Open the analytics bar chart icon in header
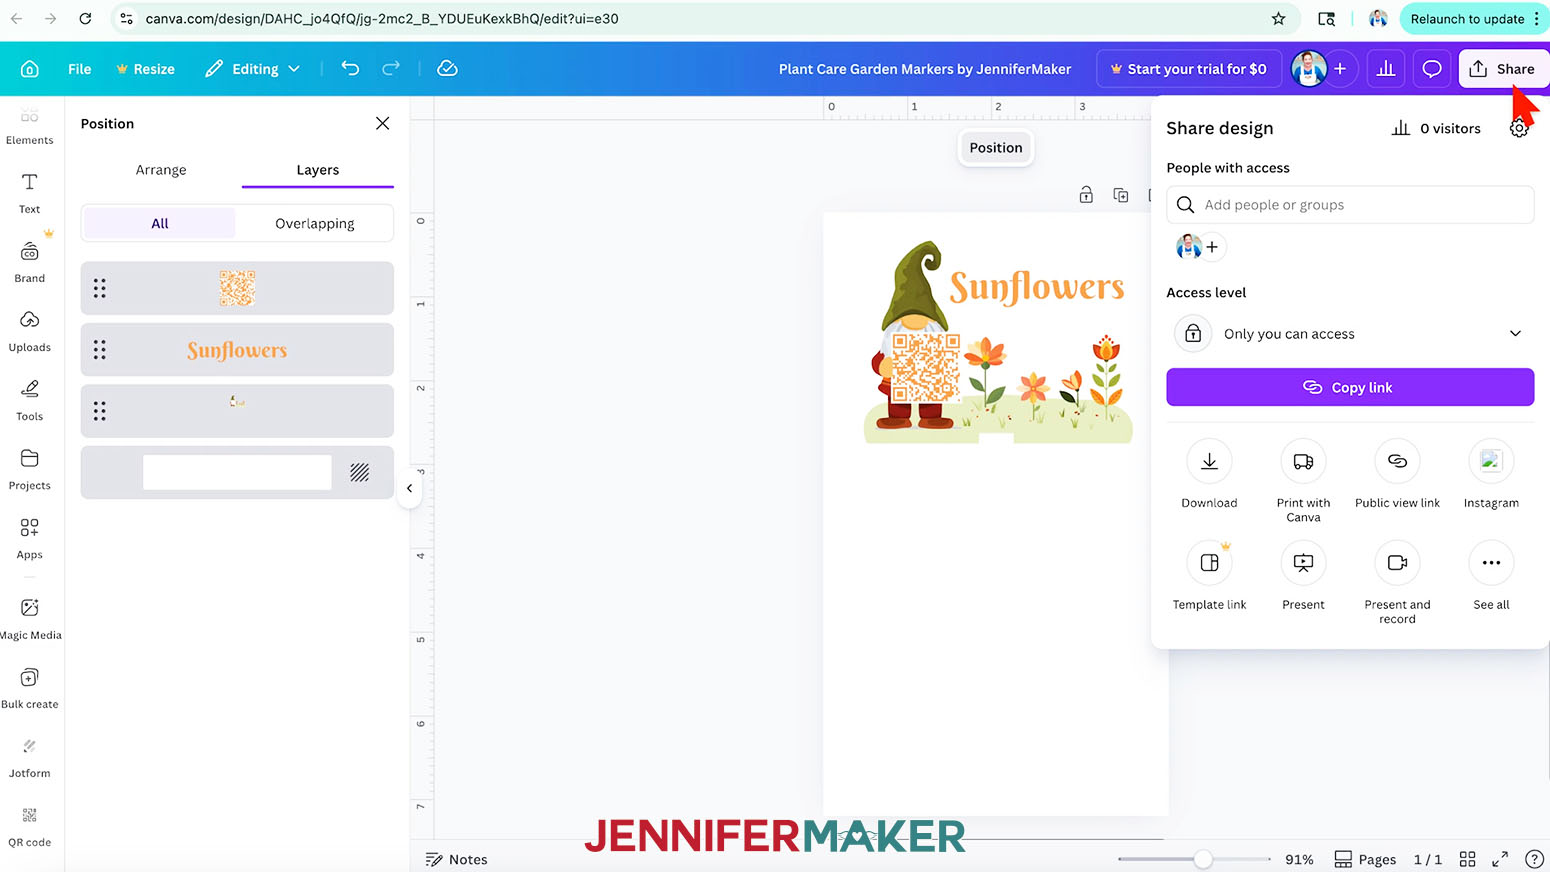The image size is (1550, 872). [x=1386, y=69]
